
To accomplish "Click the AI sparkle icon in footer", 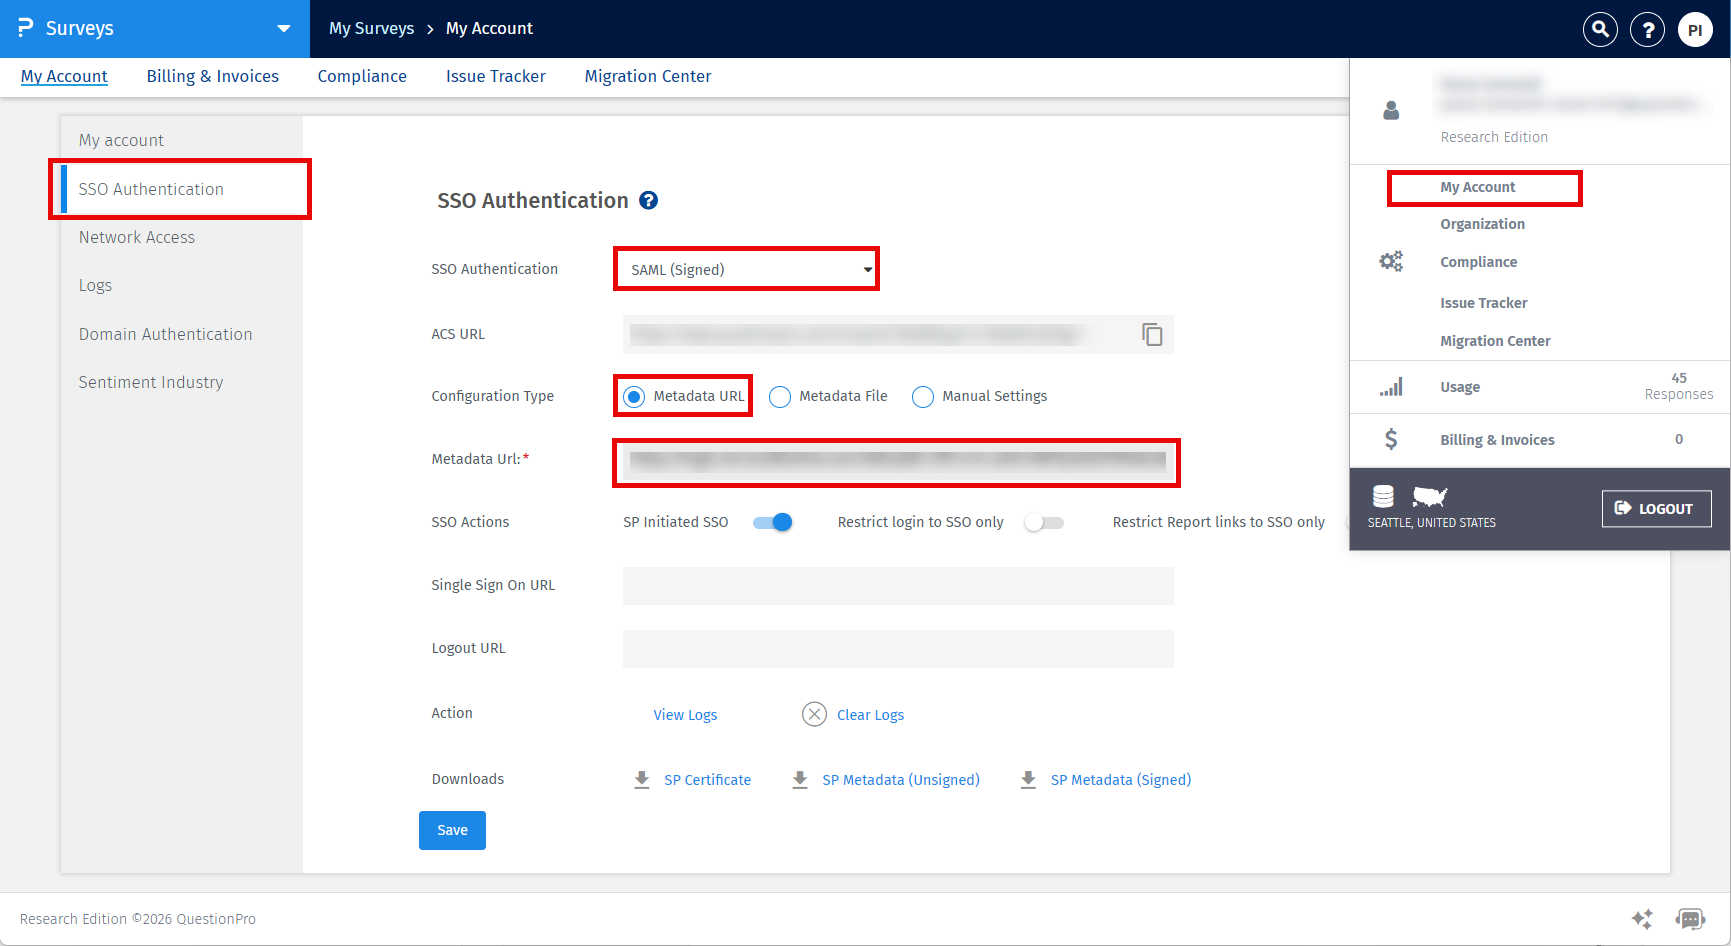I will [1641, 919].
